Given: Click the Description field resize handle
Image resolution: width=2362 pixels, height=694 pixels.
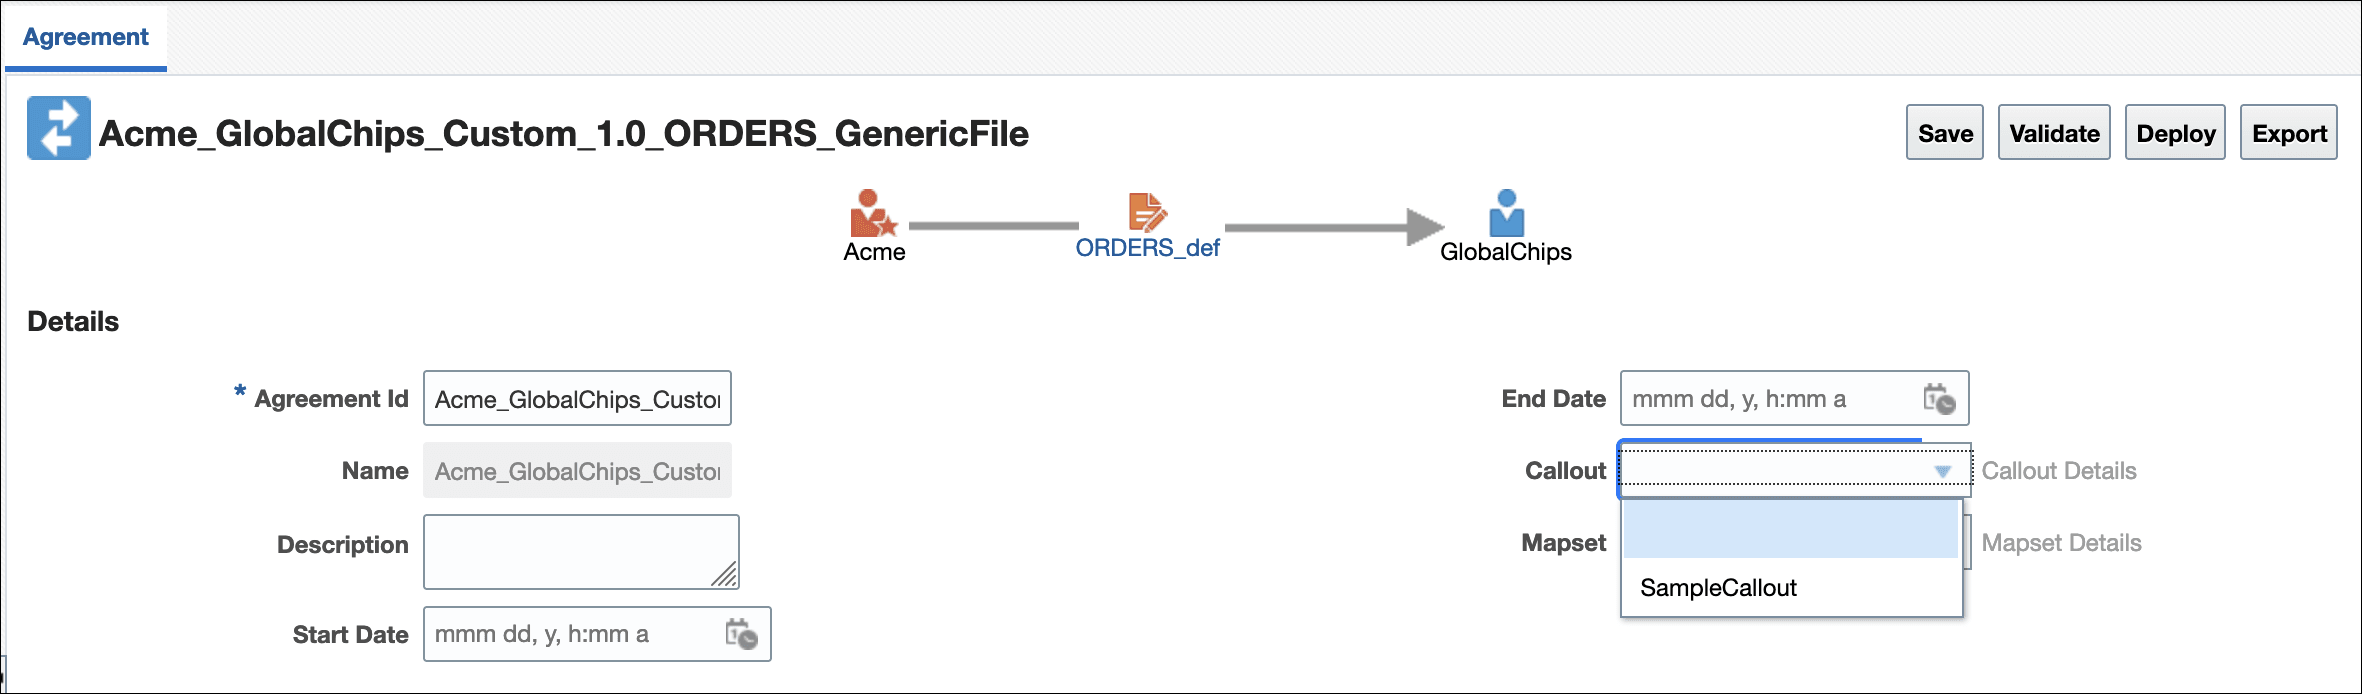Looking at the screenshot, I should (x=725, y=574).
